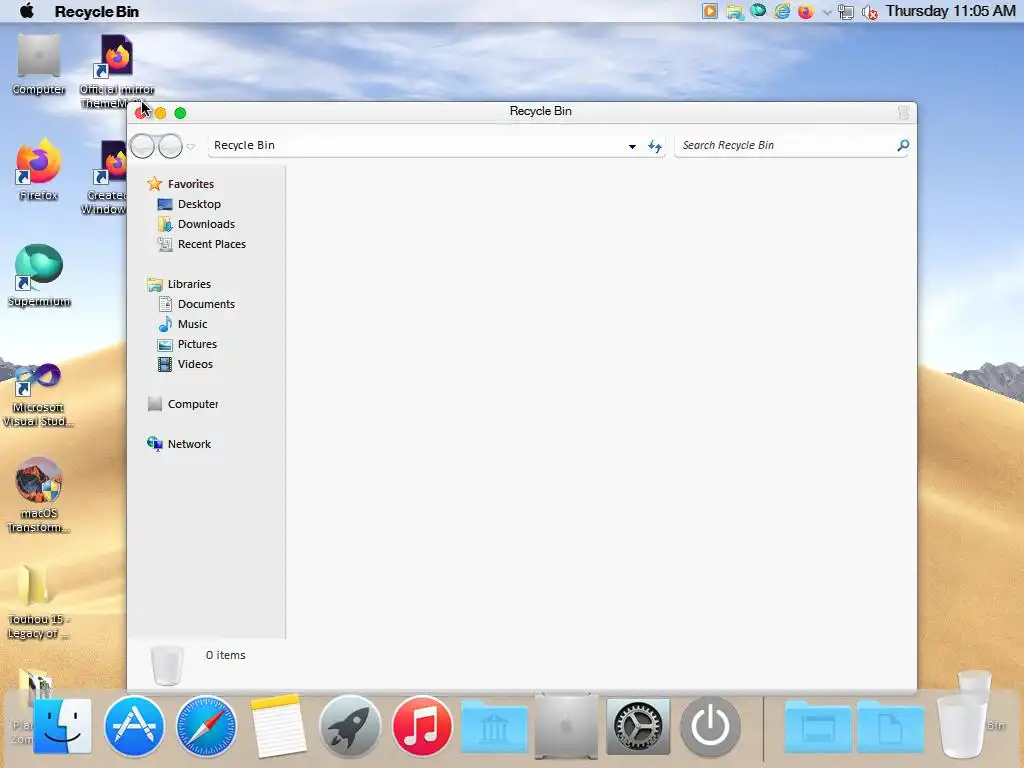Click the power button dock icon
1024x768 pixels.
tap(710, 726)
